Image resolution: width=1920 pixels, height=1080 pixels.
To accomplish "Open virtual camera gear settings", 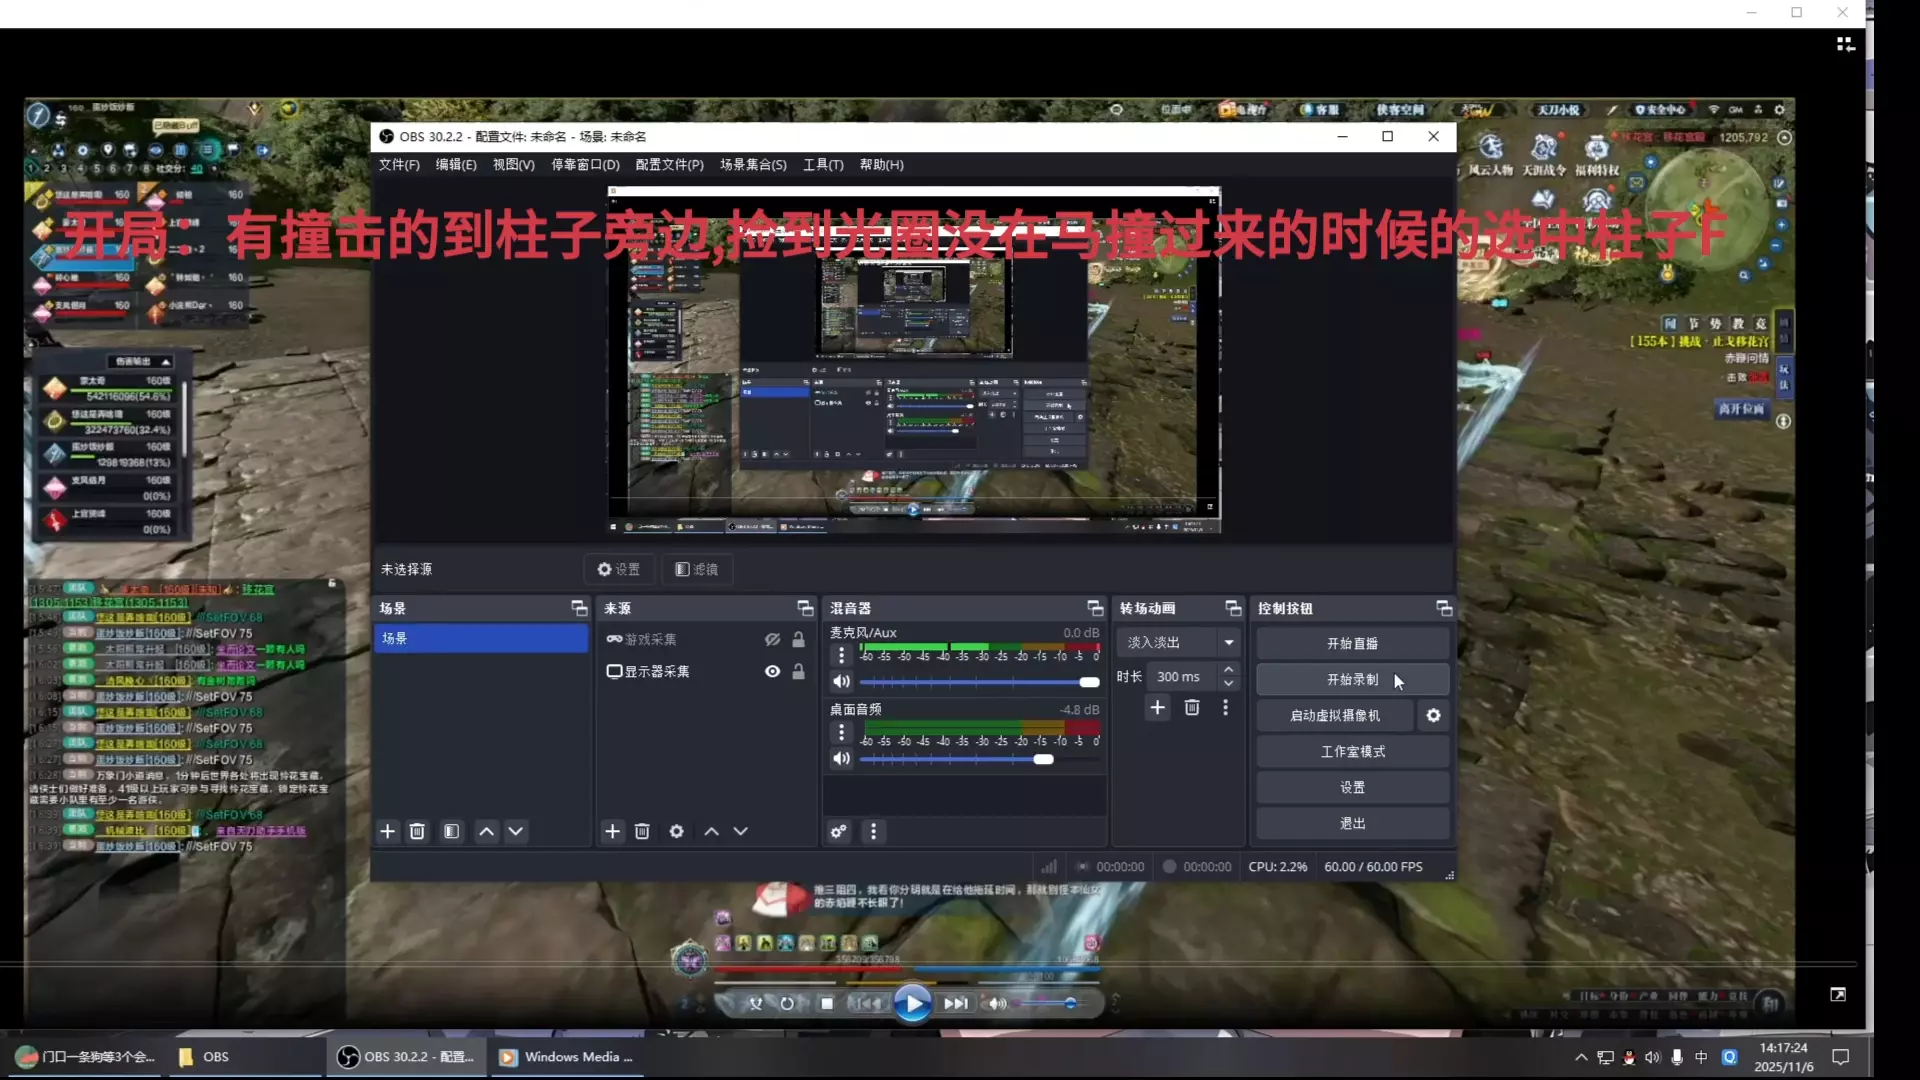I will click(x=1433, y=715).
